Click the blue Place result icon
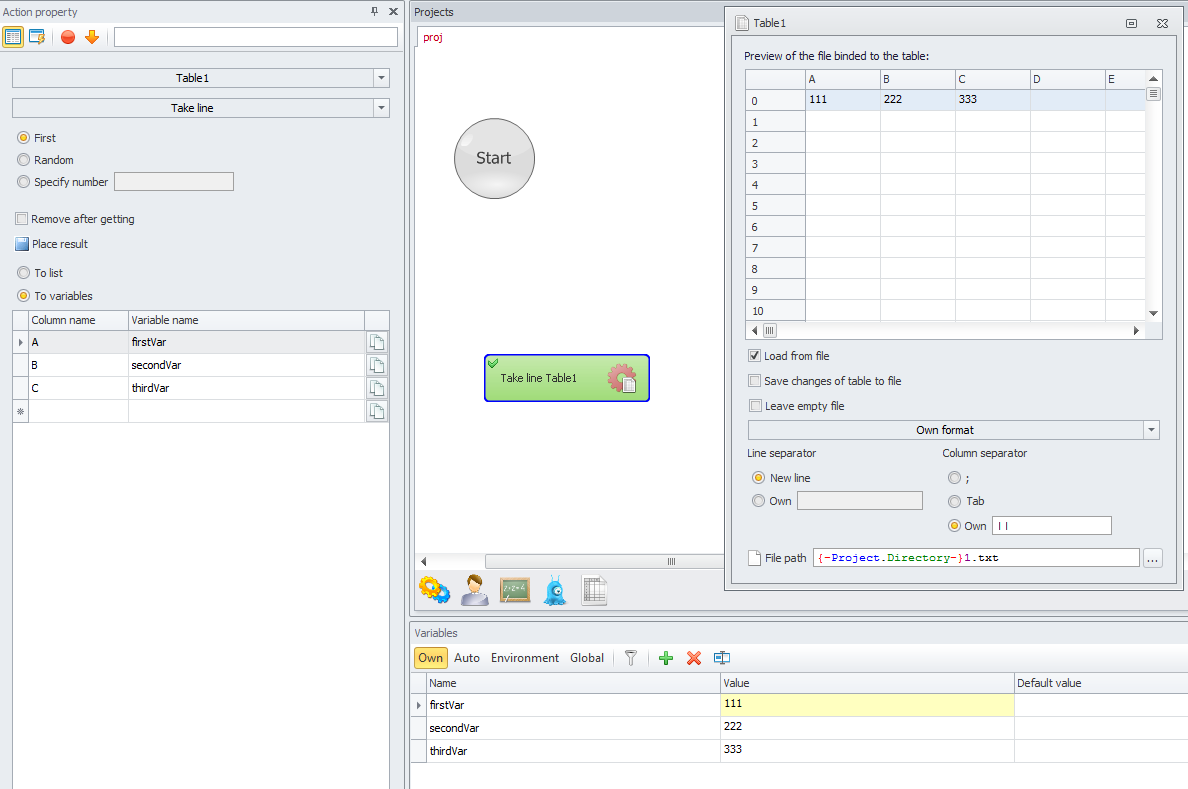1188x789 pixels. click(x=22, y=244)
